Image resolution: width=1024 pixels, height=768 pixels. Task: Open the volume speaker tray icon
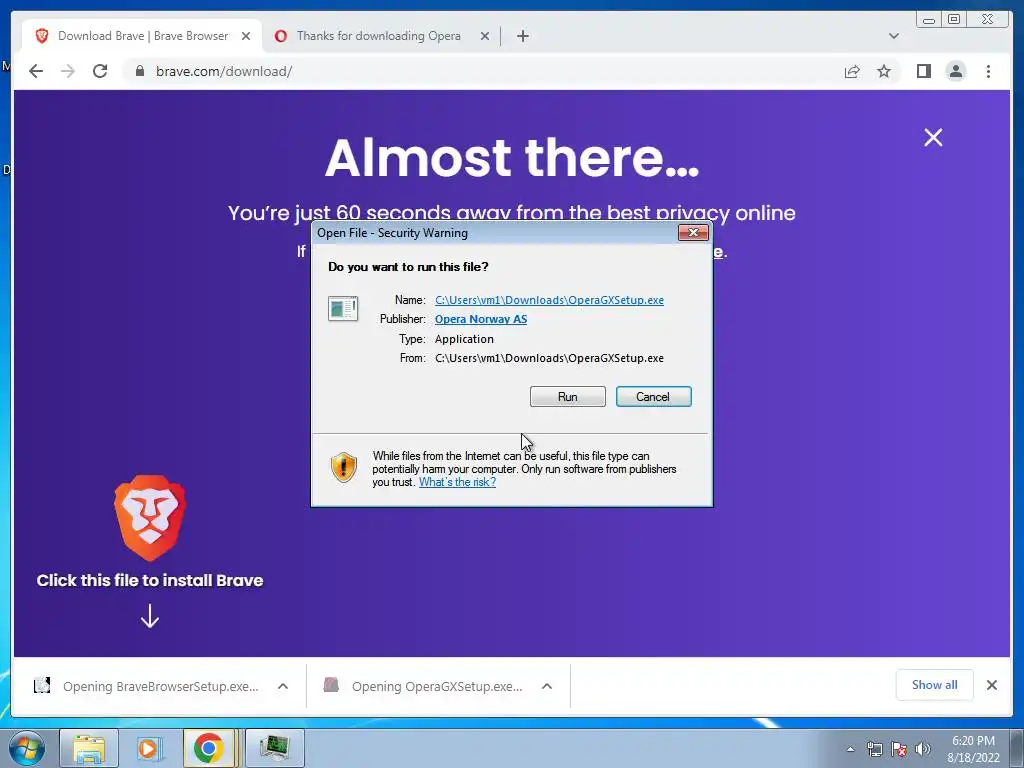click(x=923, y=749)
